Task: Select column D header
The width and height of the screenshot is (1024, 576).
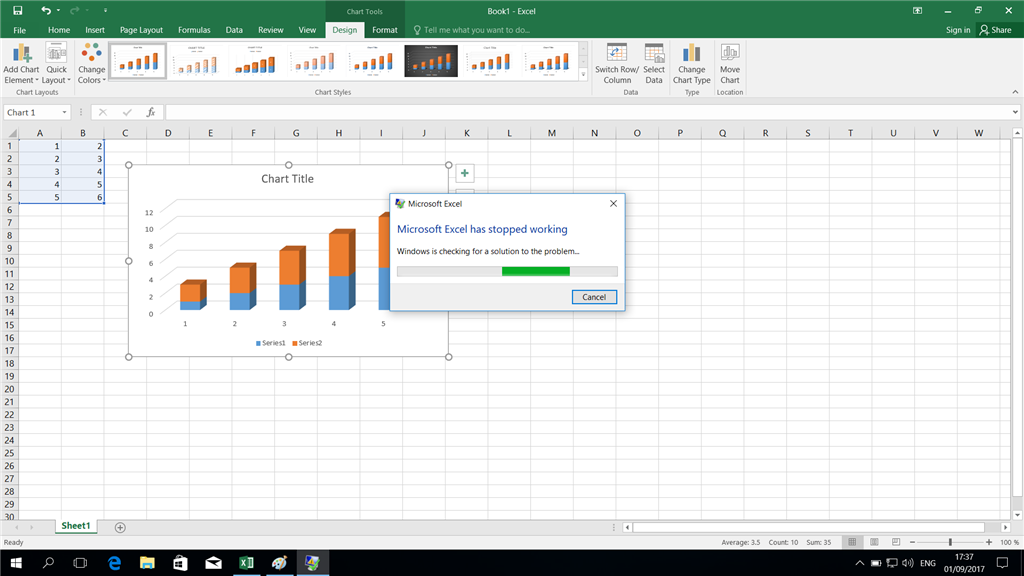Action: [x=168, y=133]
